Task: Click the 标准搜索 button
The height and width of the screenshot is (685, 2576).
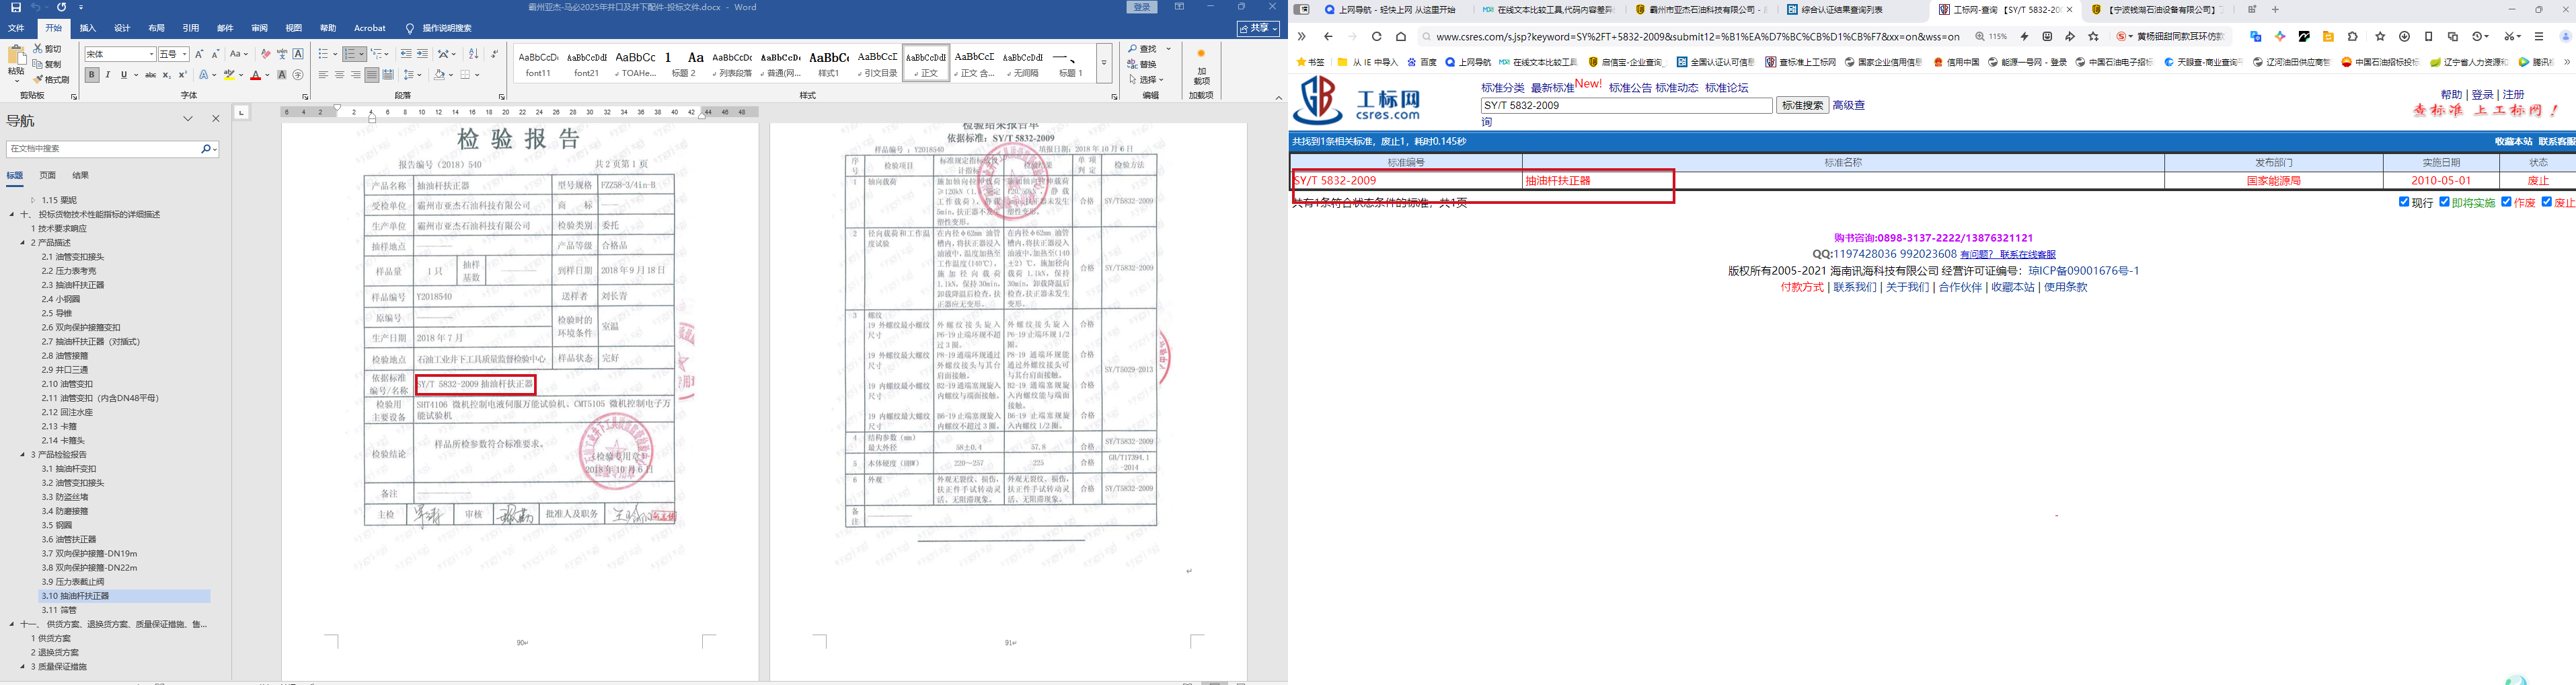Action: click(x=1802, y=105)
